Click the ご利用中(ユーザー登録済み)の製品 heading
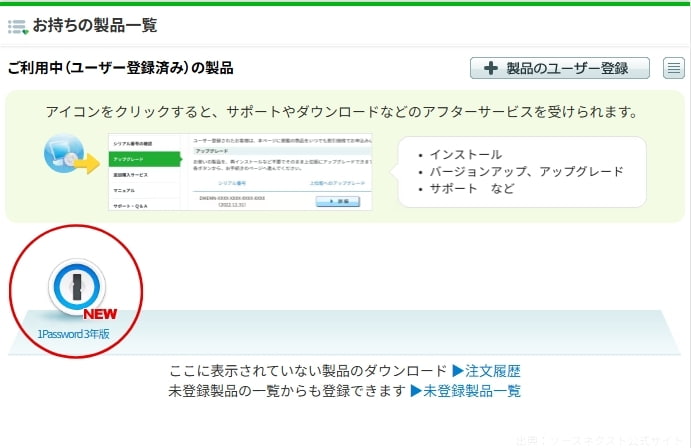Image resolution: width=691 pixels, height=448 pixels. [x=121, y=68]
